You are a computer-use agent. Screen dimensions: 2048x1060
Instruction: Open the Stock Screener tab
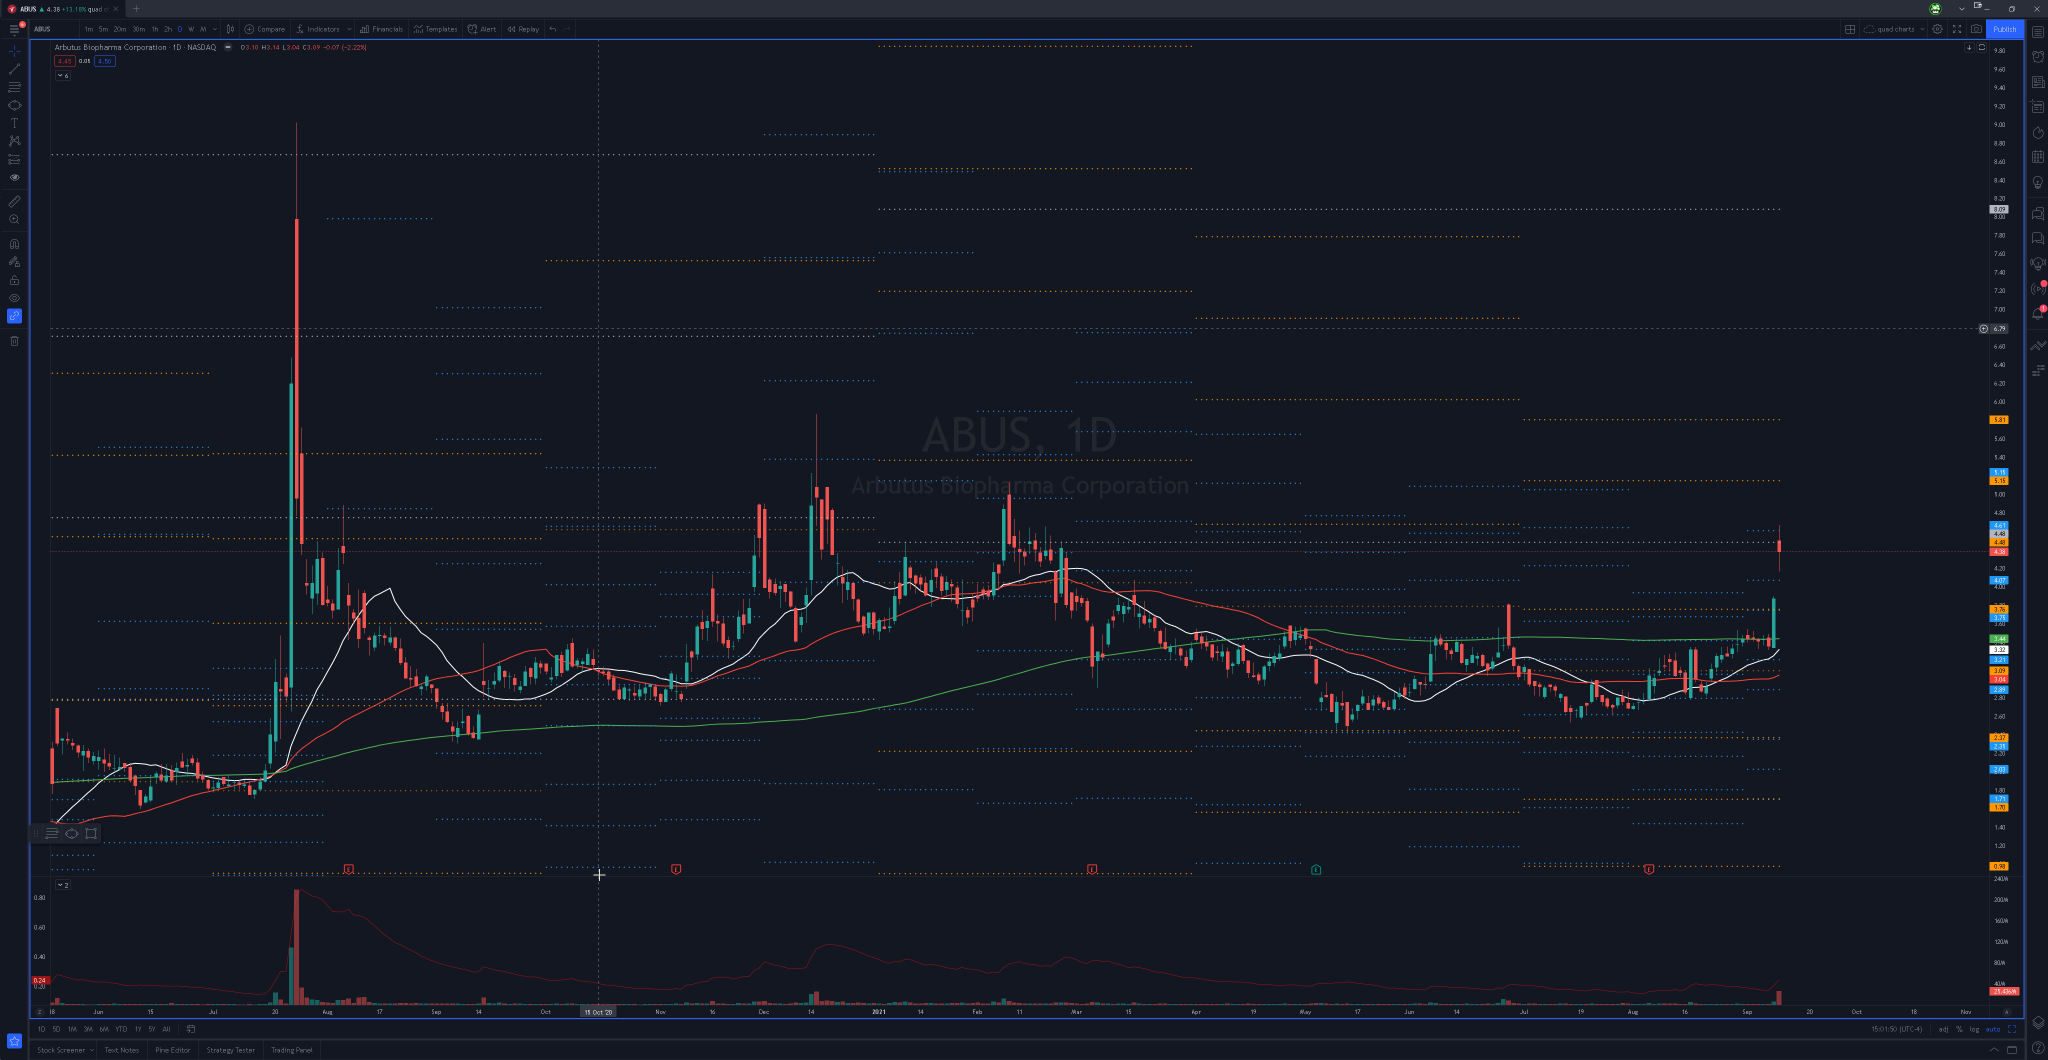pyautogui.click(x=61, y=1050)
